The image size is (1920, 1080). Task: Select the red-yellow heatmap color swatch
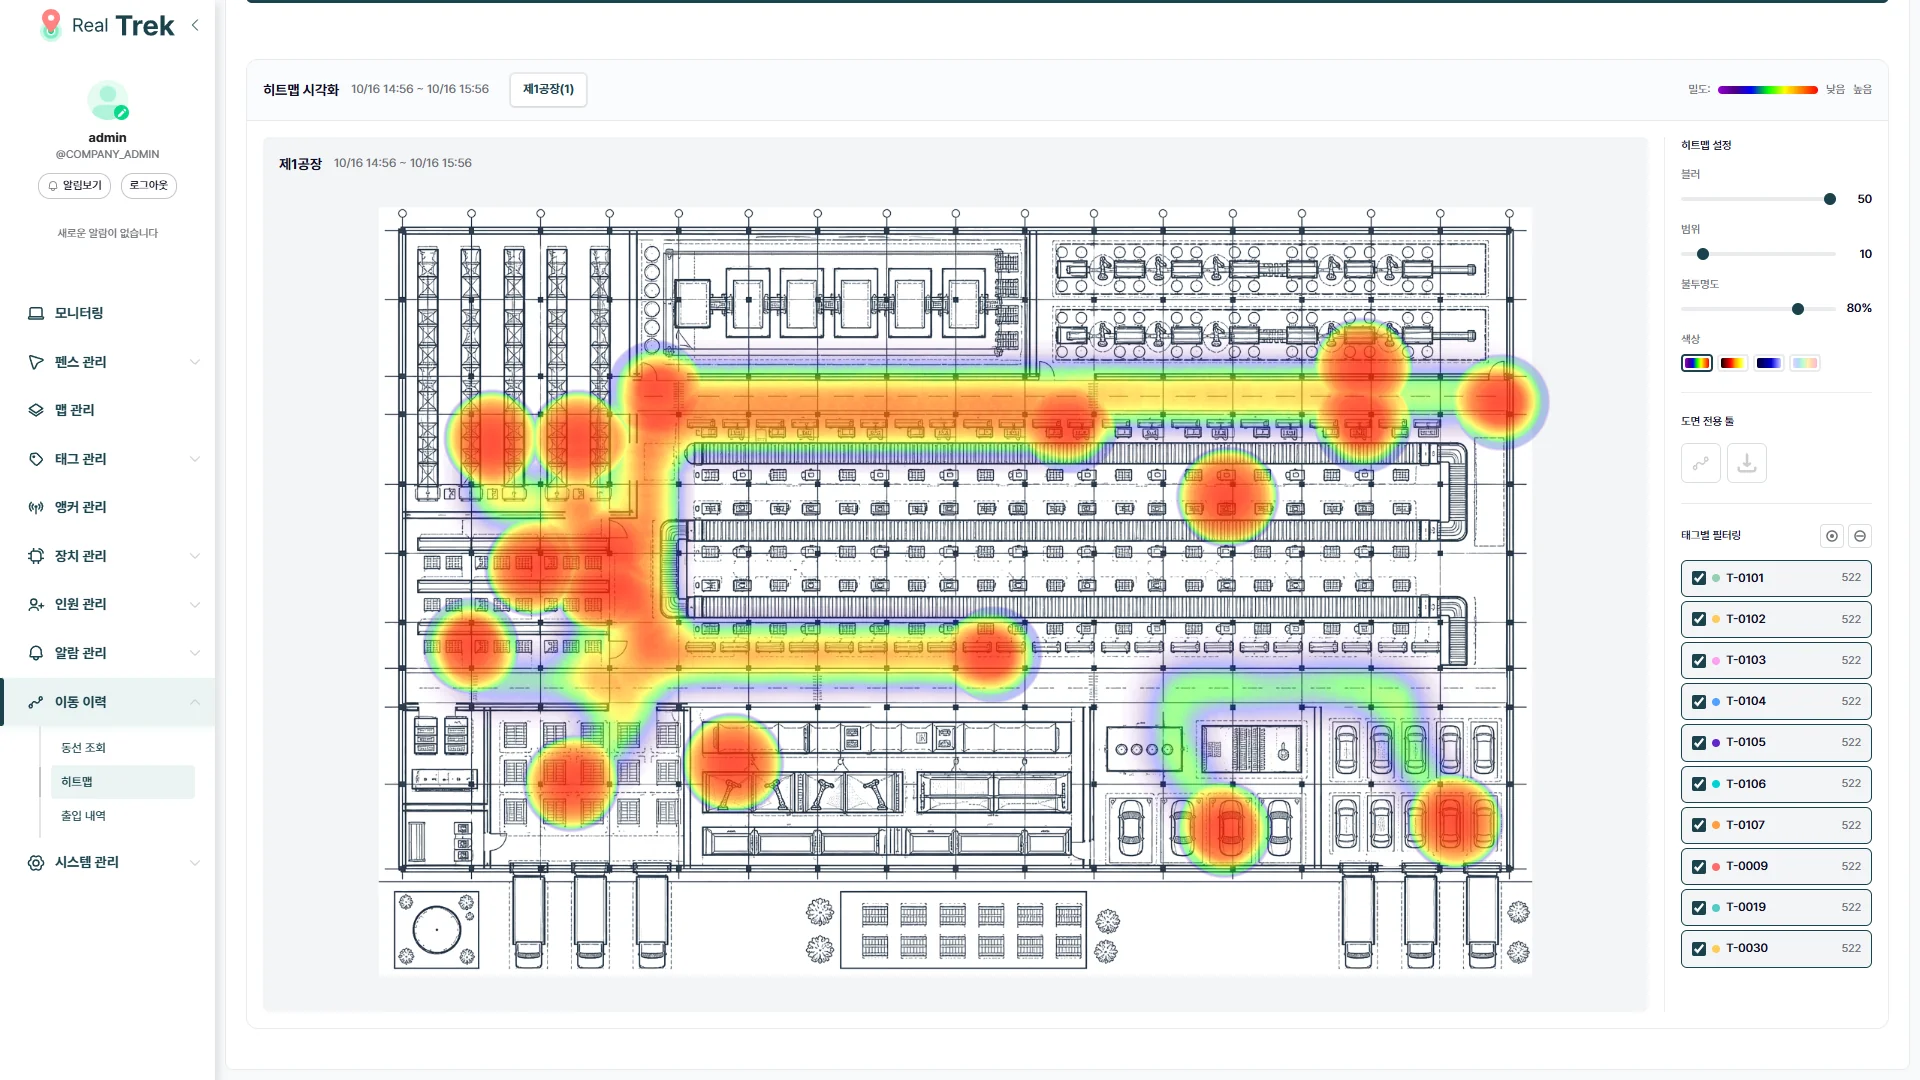tap(1732, 363)
